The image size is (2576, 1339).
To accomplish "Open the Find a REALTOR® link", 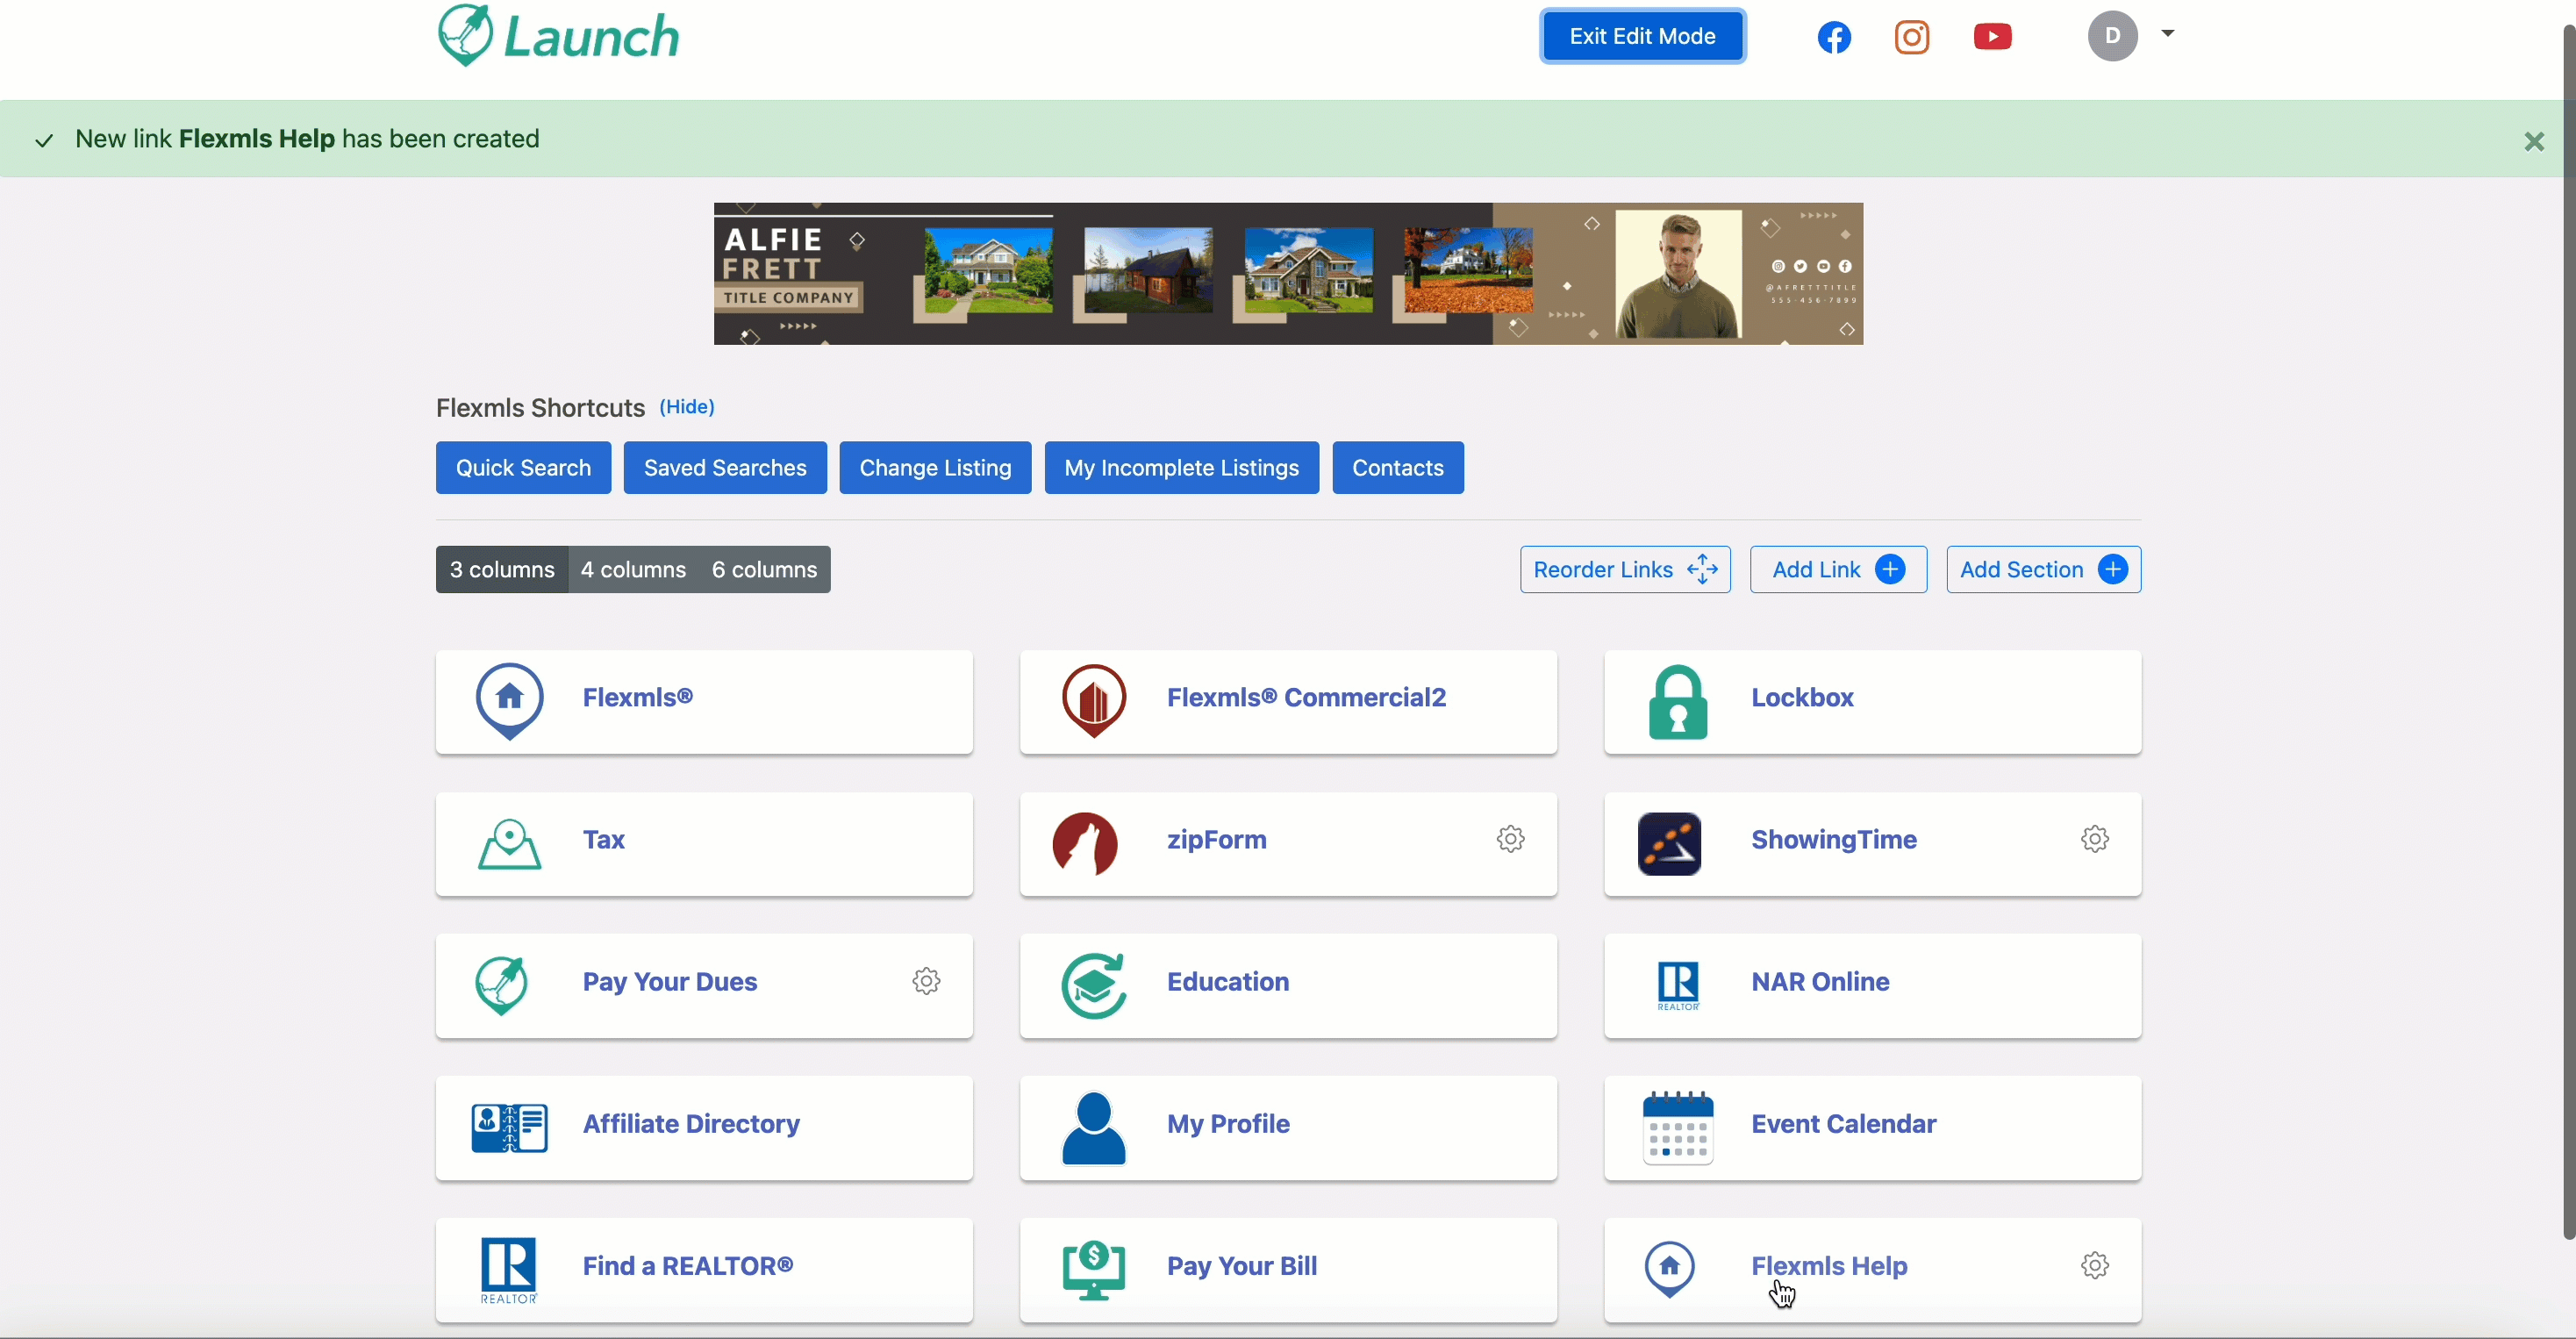I will point(704,1270).
